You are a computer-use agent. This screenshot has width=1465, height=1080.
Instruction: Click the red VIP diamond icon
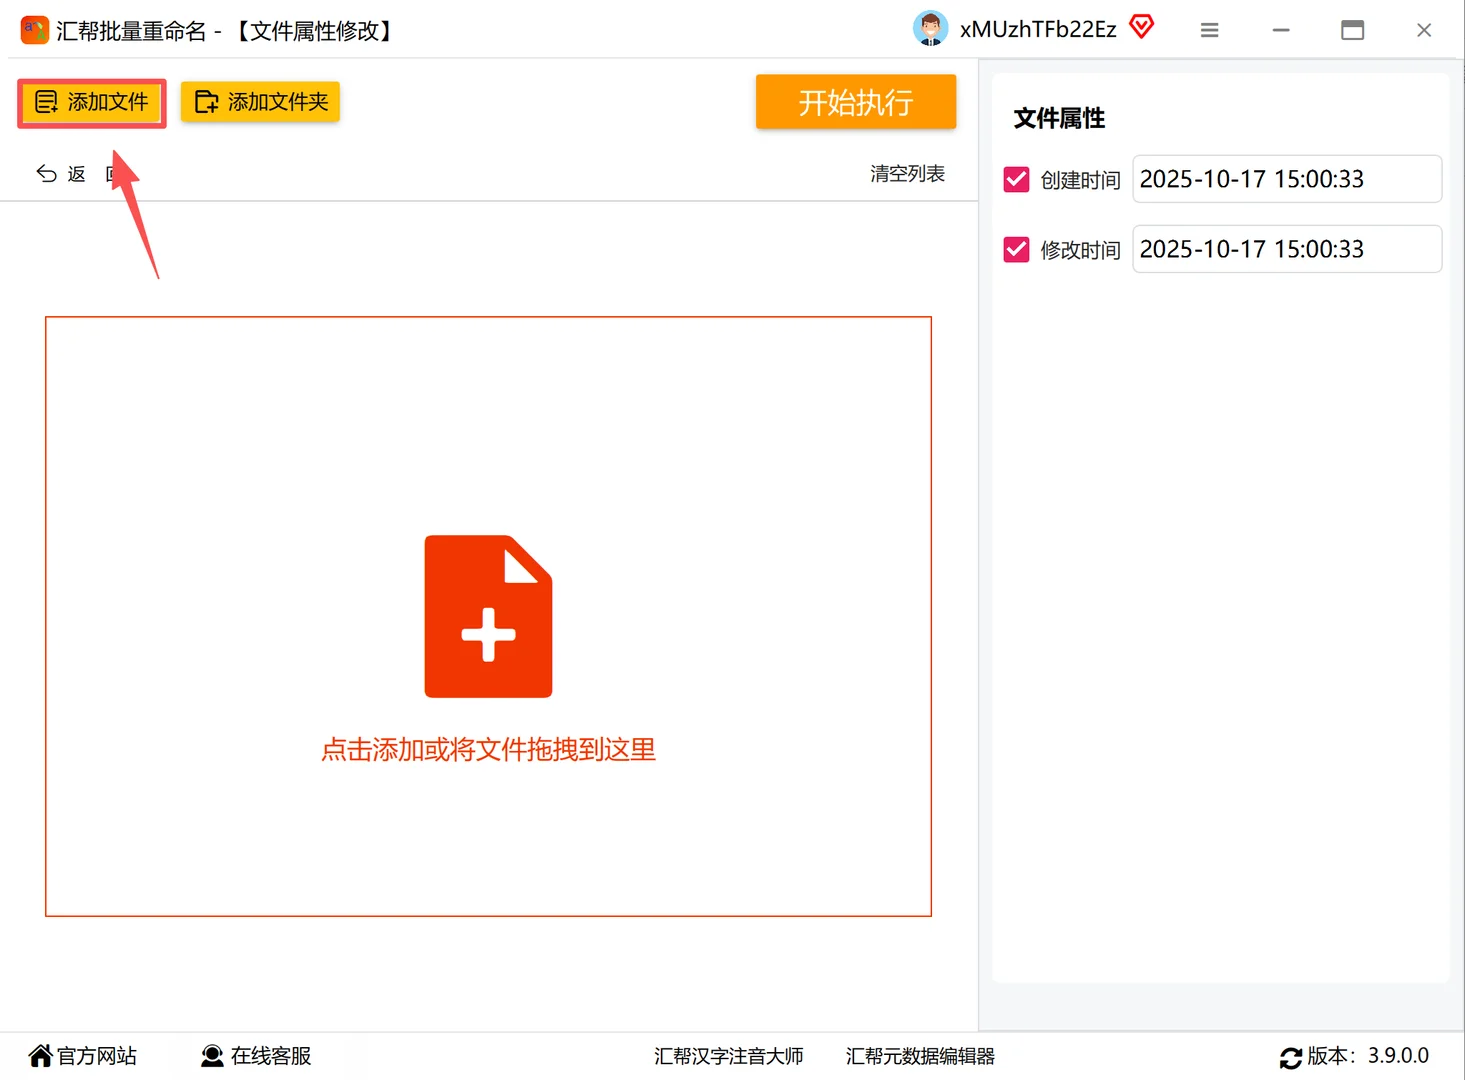pyautogui.click(x=1141, y=26)
